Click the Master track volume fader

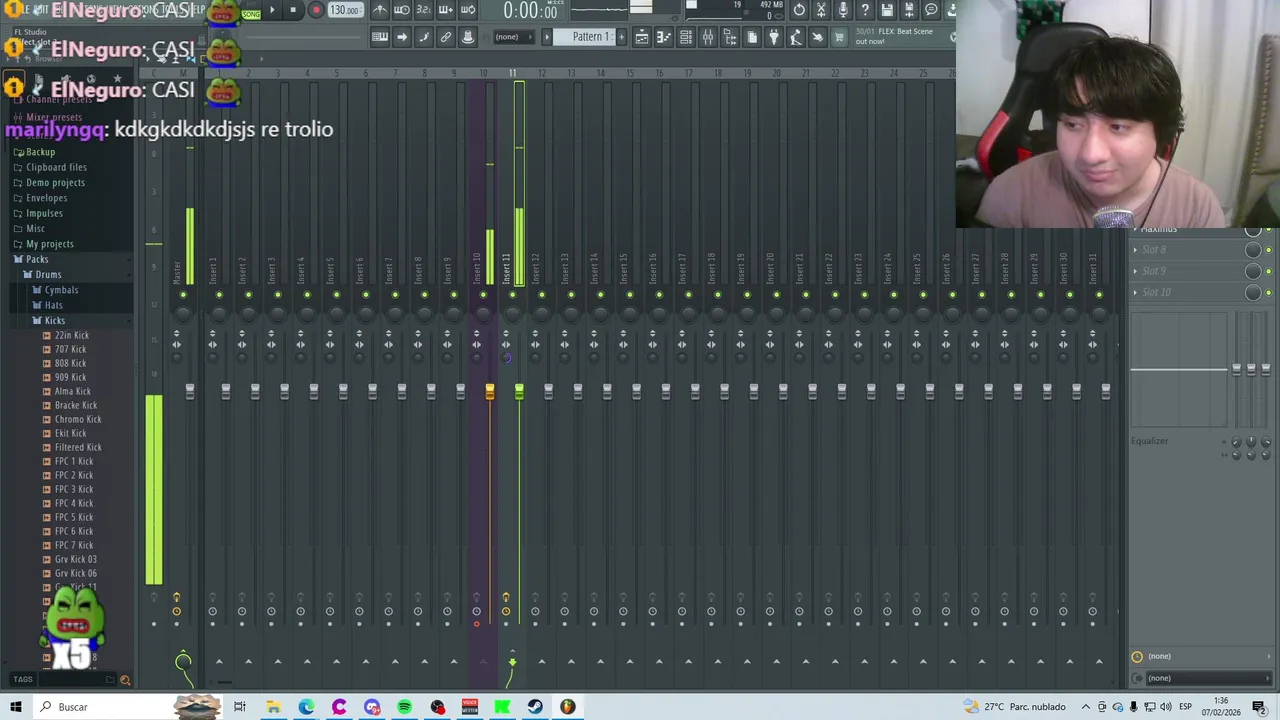(x=190, y=392)
